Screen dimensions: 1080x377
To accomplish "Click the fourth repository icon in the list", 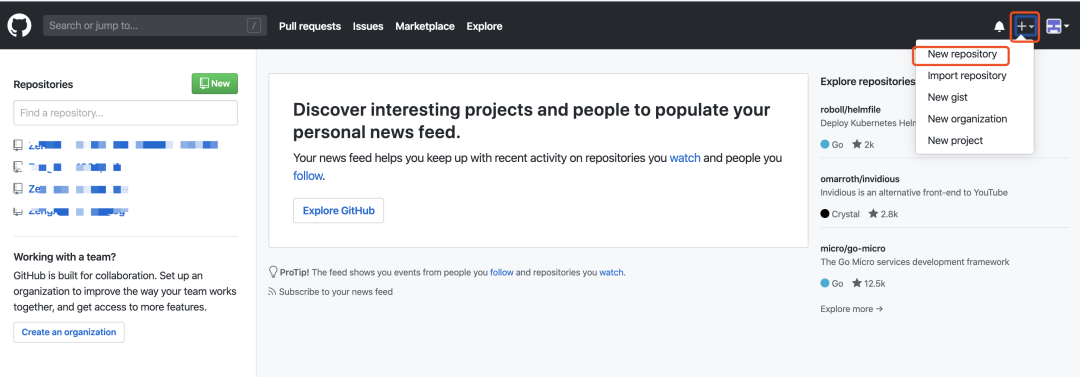I will 18,211.
